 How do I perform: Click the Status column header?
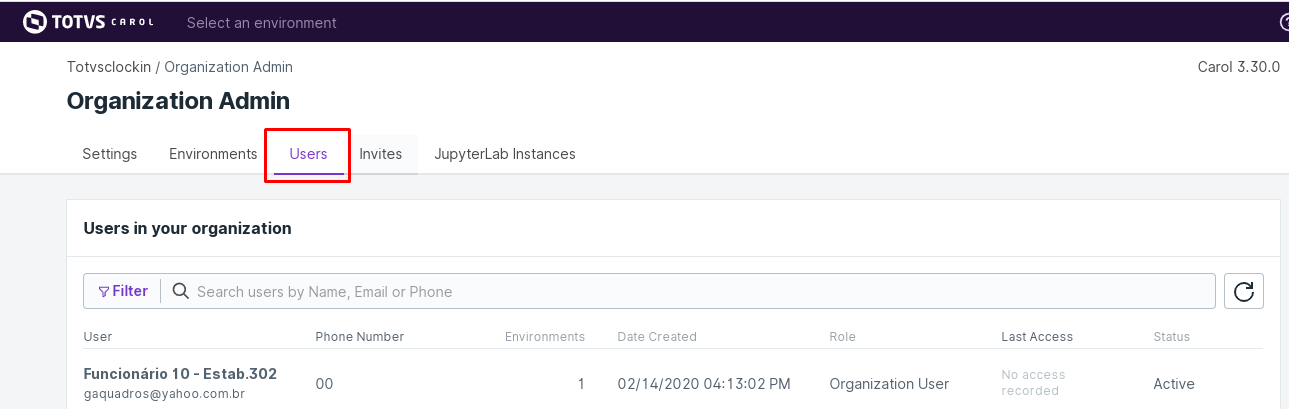[1171, 337]
